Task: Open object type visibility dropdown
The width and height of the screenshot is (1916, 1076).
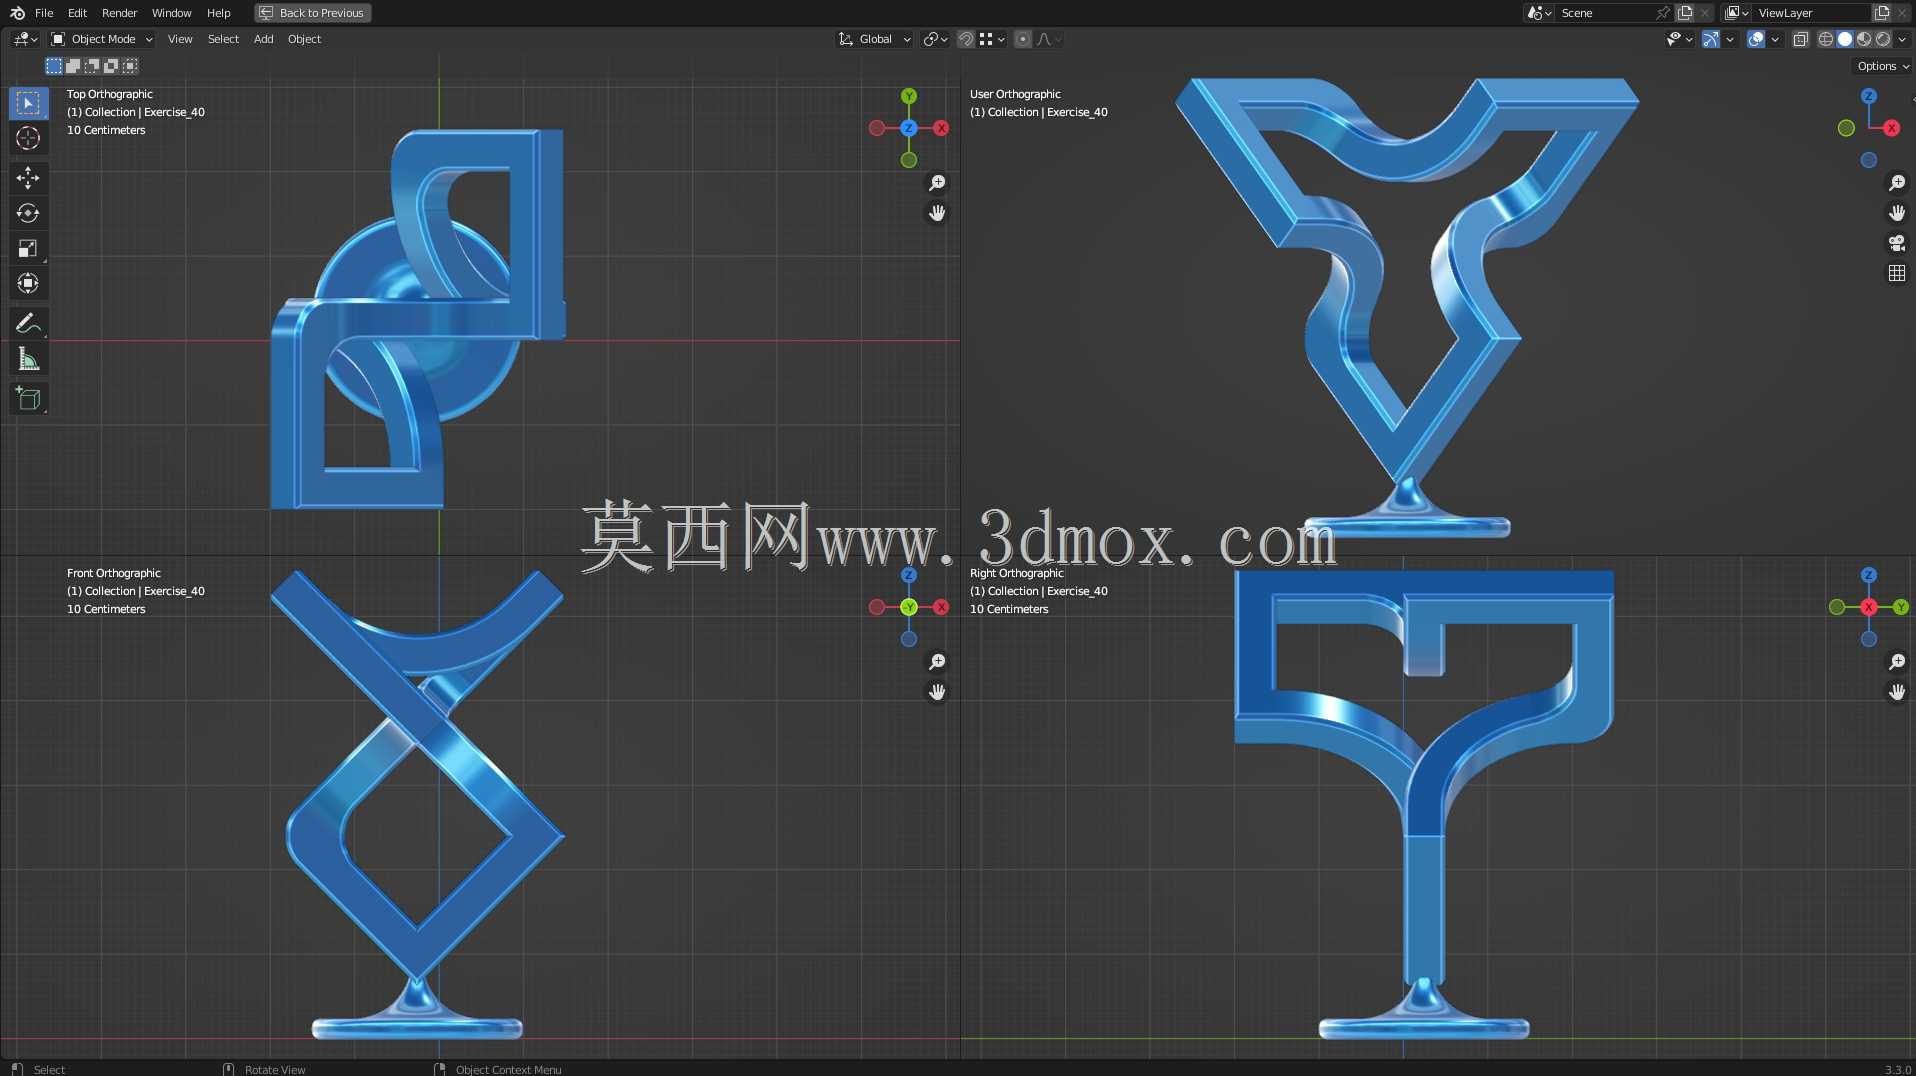Action: 1679,39
